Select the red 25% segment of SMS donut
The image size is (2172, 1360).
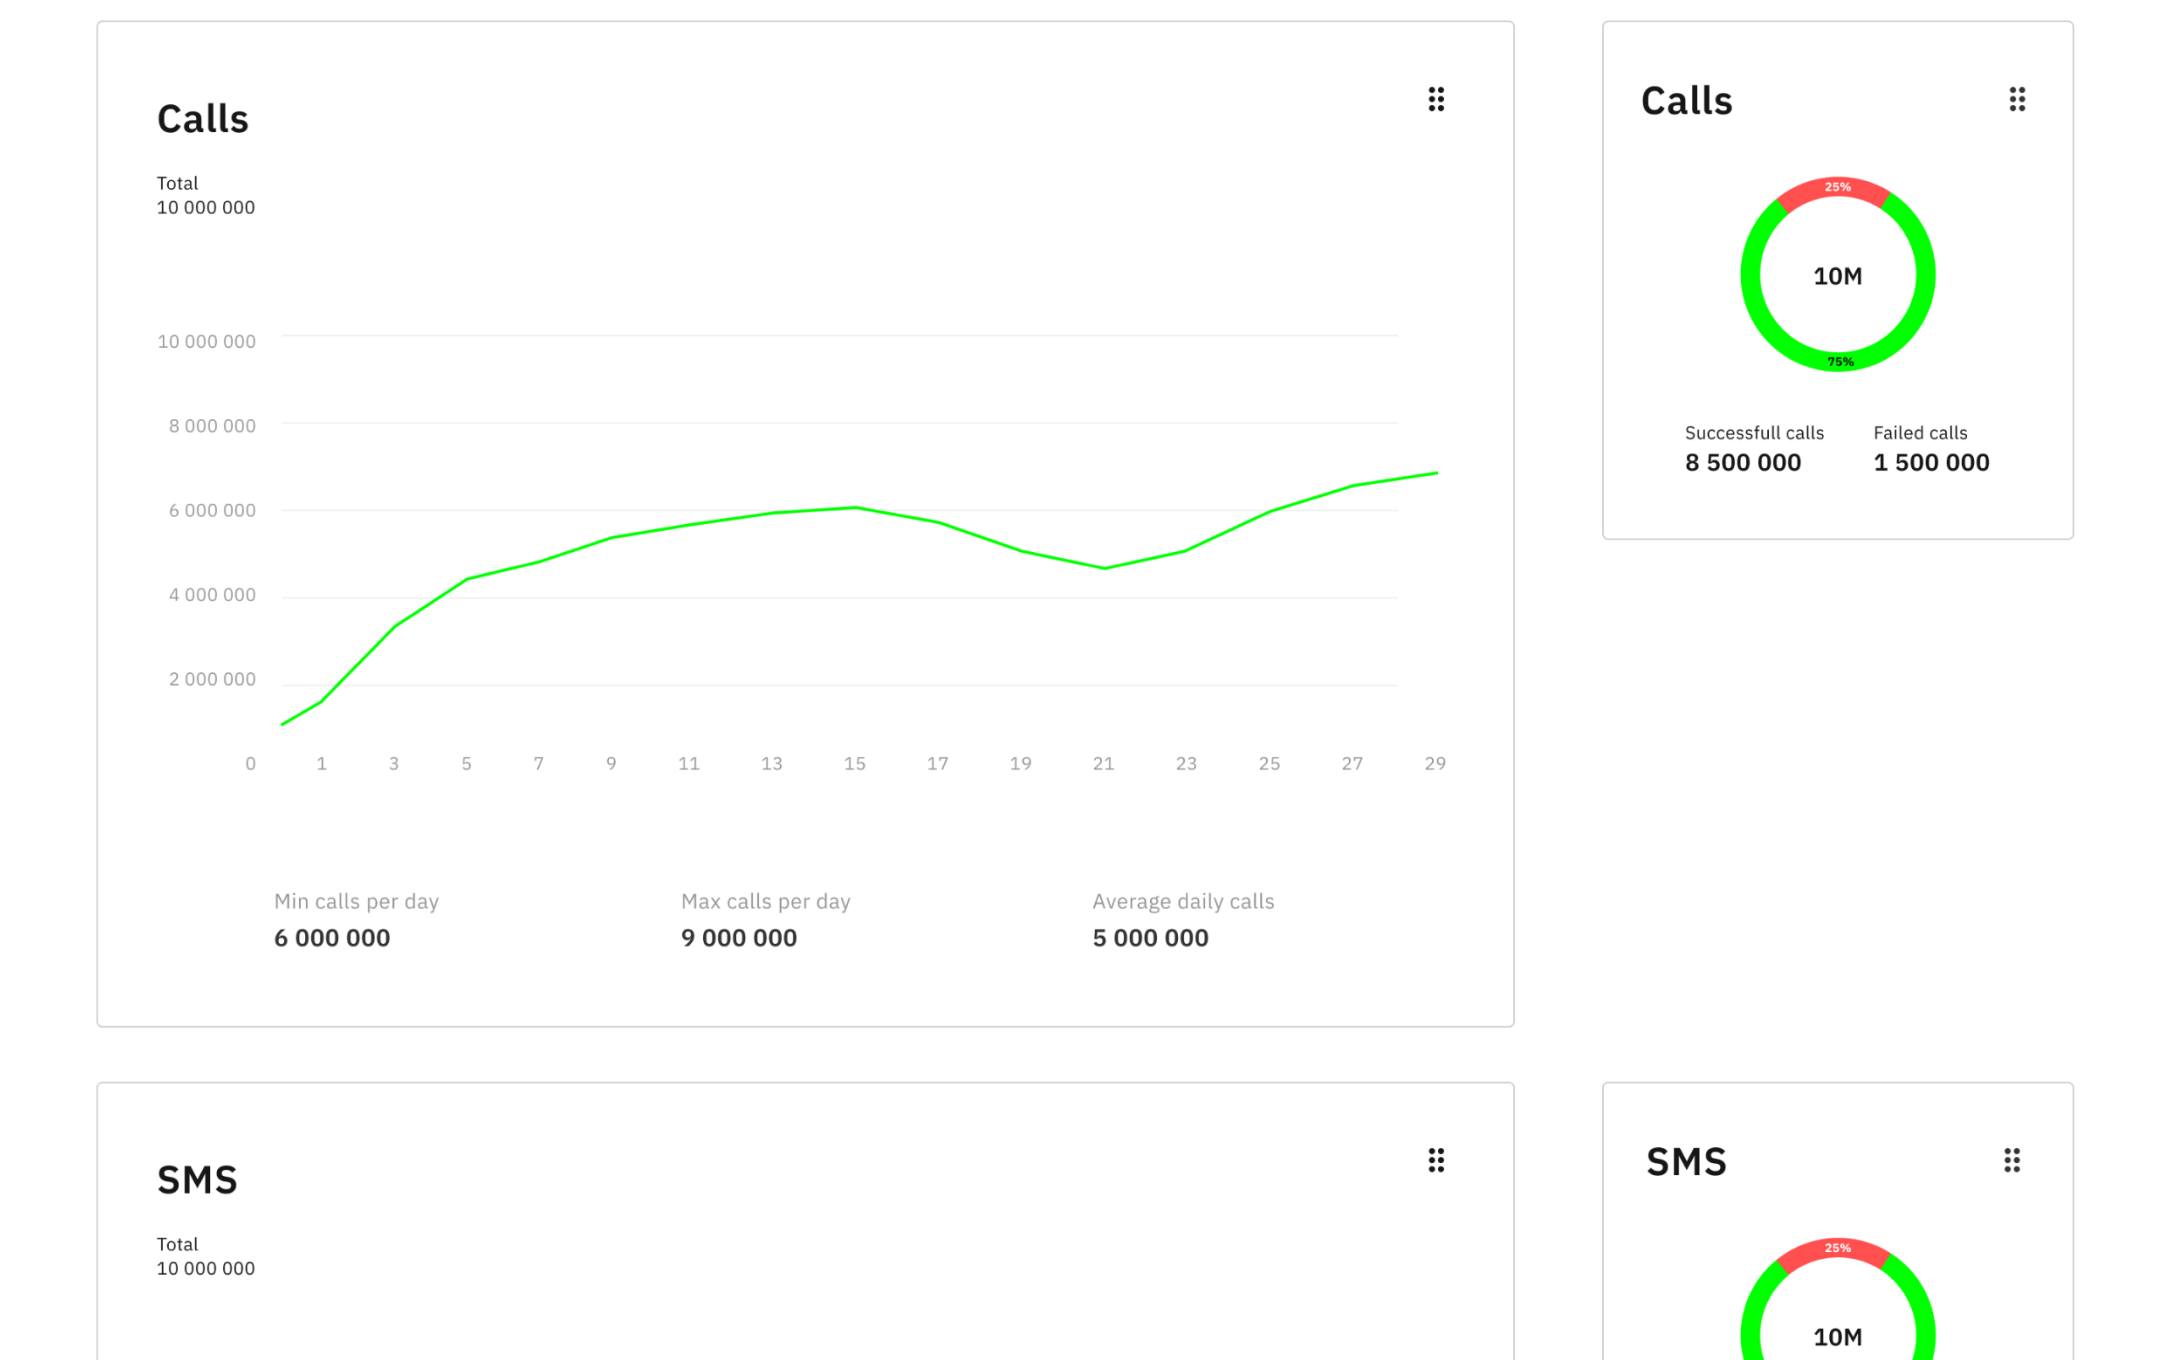[x=1837, y=1249]
